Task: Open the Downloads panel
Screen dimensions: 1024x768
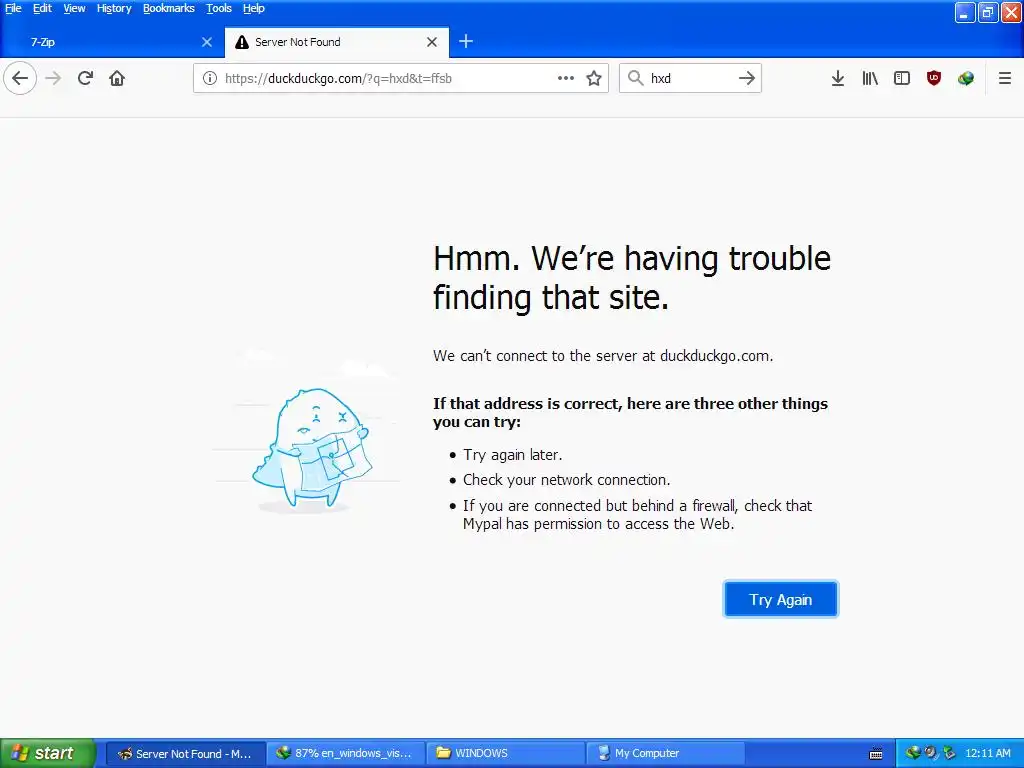Action: [x=838, y=78]
